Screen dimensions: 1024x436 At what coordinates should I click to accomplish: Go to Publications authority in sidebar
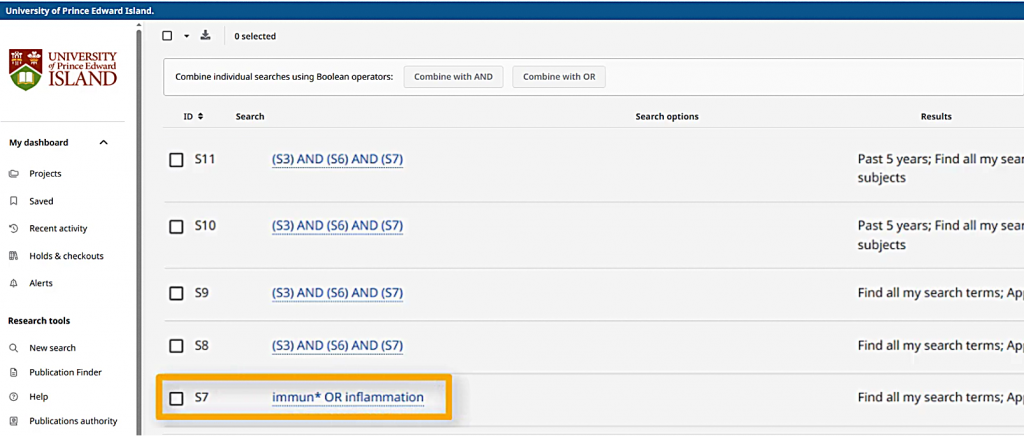pos(73,421)
